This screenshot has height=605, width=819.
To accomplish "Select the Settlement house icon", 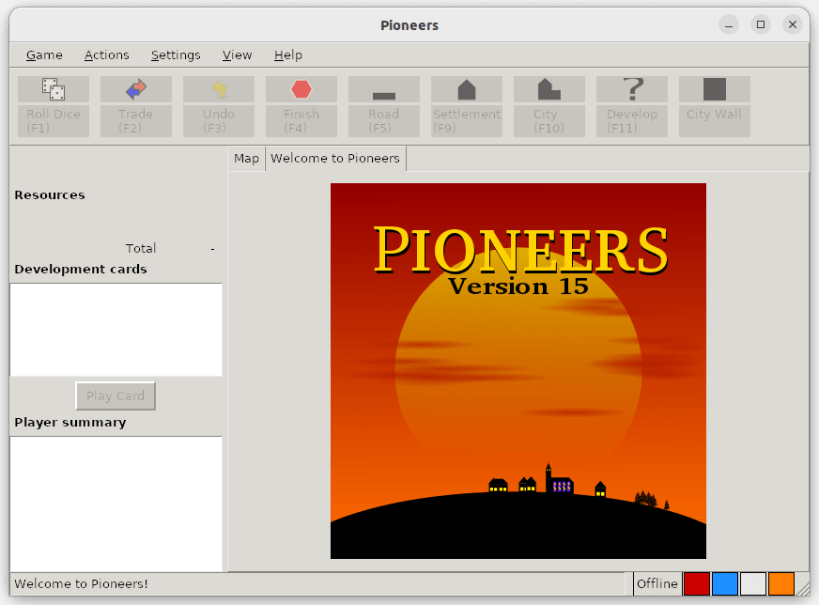I will (466, 89).
